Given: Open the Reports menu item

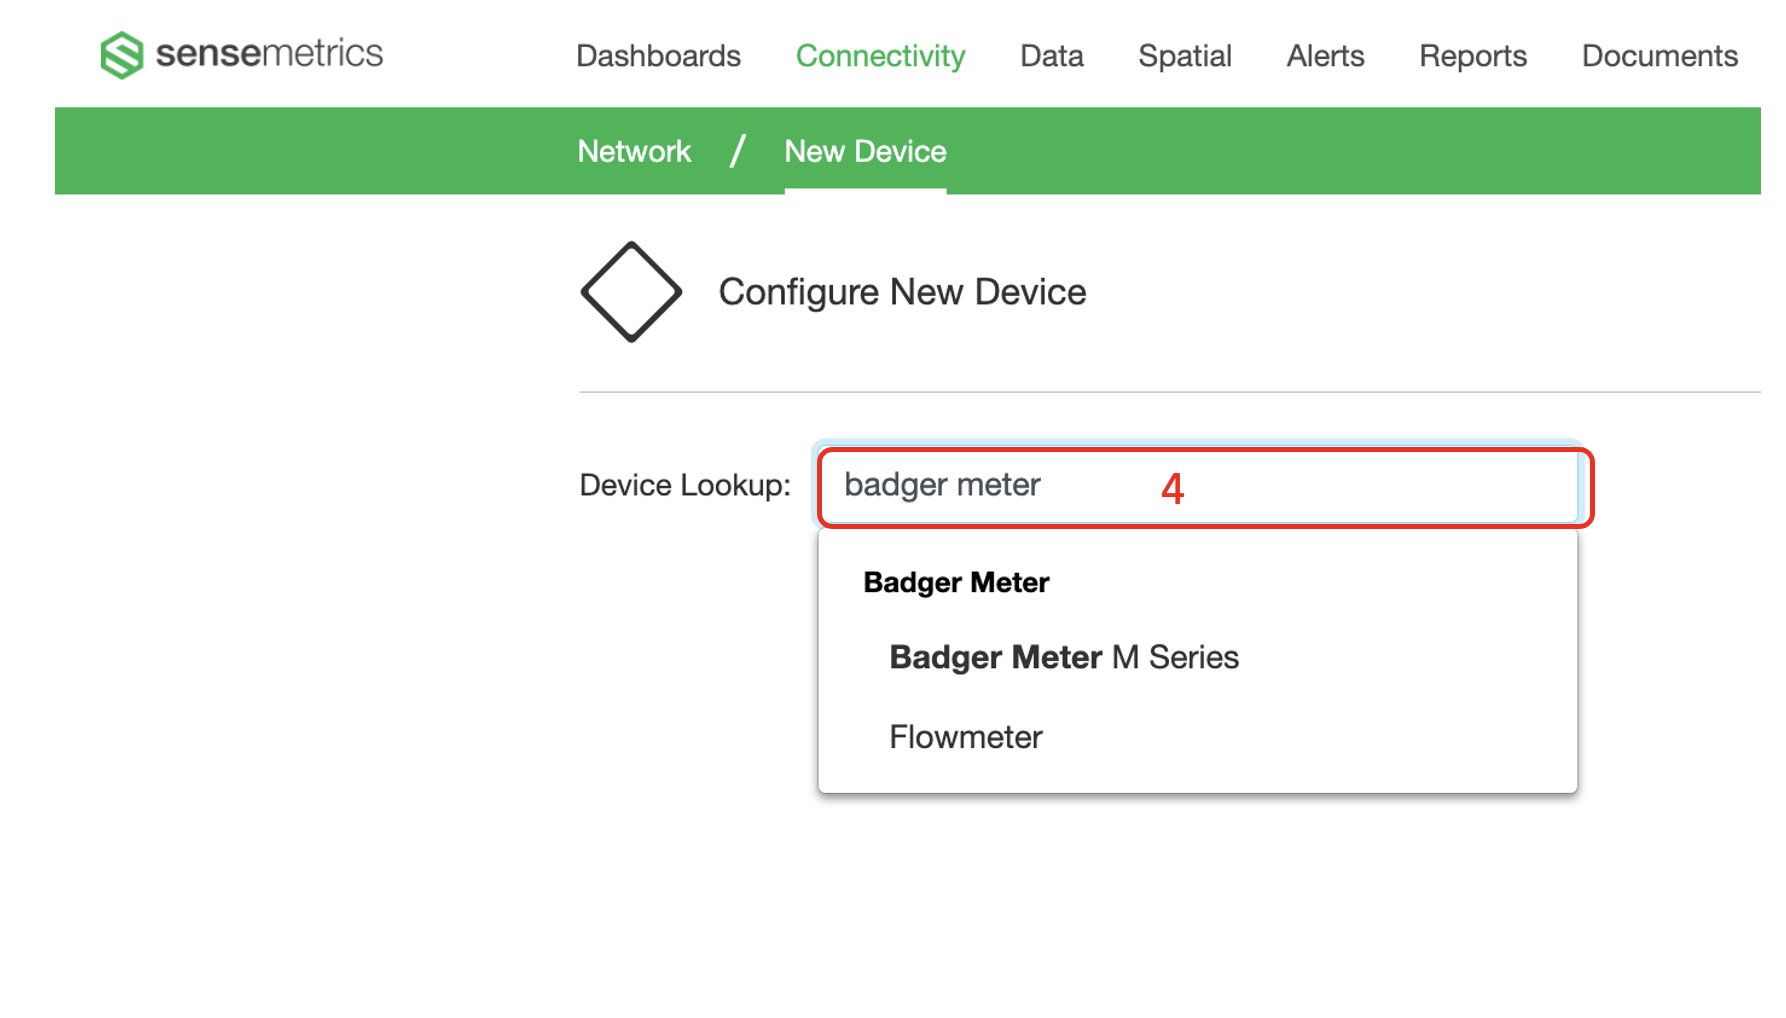Looking at the screenshot, I should (x=1473, y=56).
